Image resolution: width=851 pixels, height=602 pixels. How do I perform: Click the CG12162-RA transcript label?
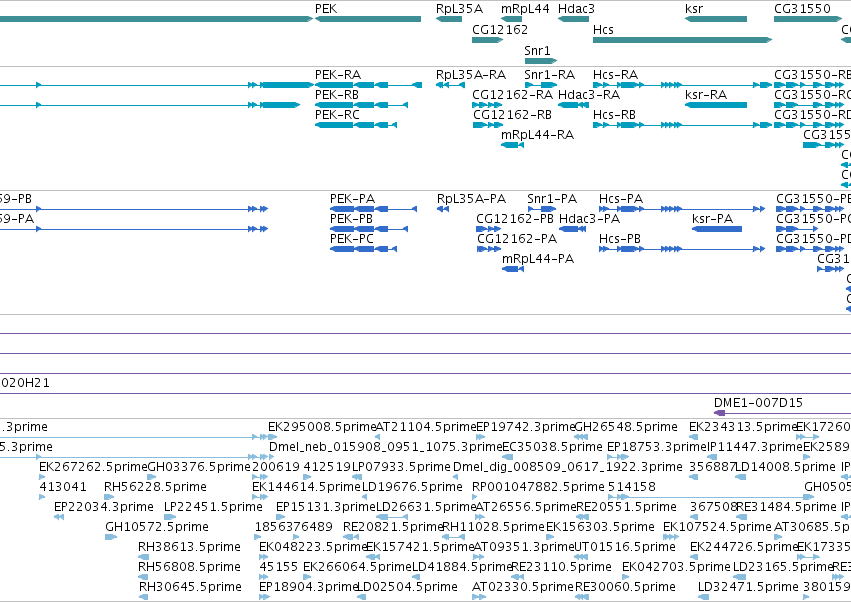pyautogui.click(x=513, y=94)
